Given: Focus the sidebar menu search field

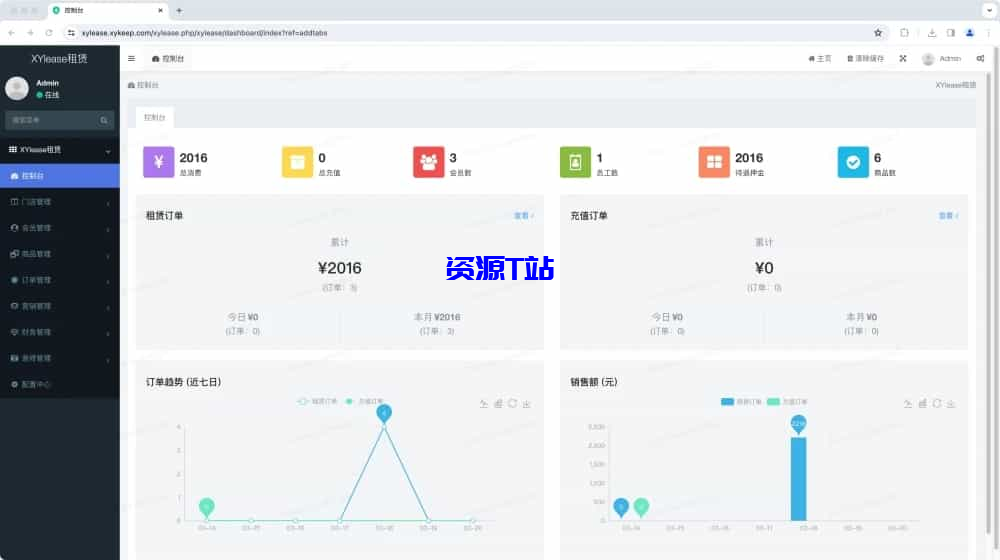Looking at the screenshot, I should (x=52, y=121).
